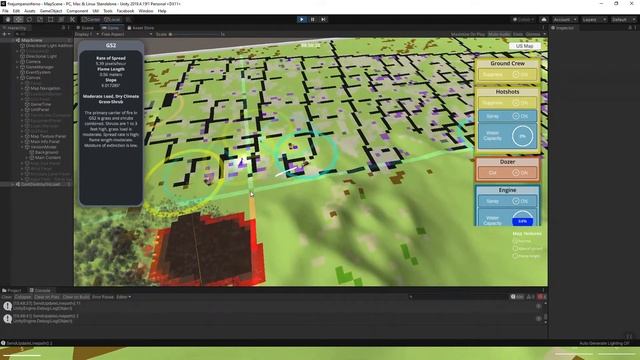Select the Rect transform tool
The image size is (640, 360).
click(51, 19)
